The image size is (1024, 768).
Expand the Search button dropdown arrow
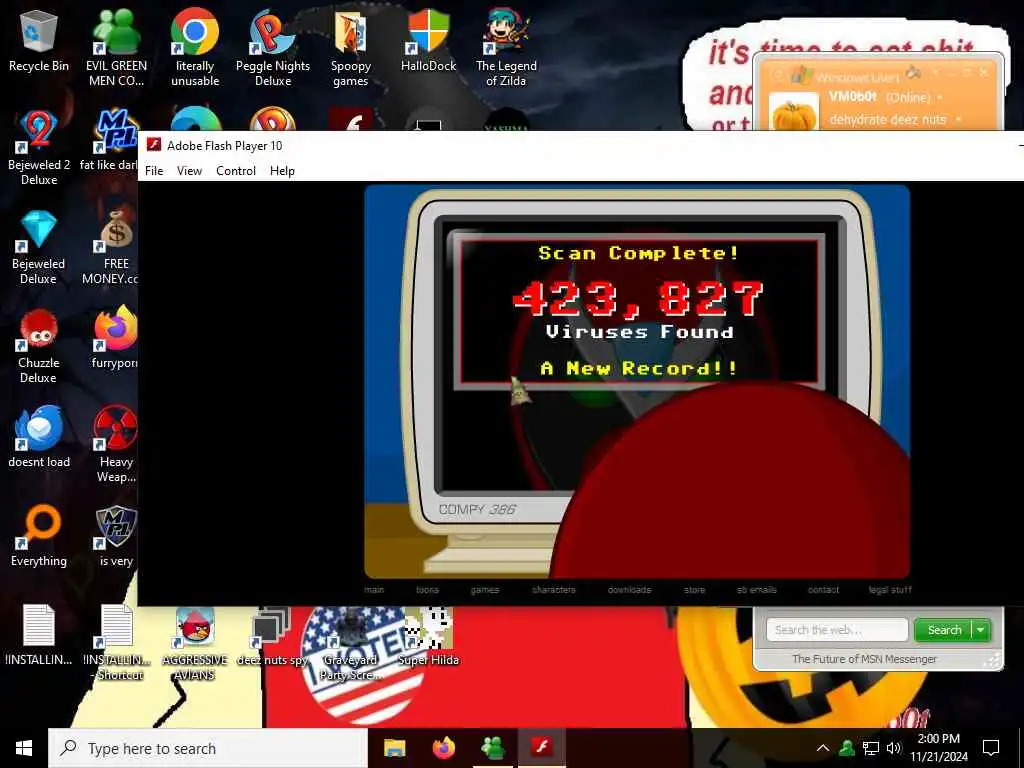tap(981, 630)
